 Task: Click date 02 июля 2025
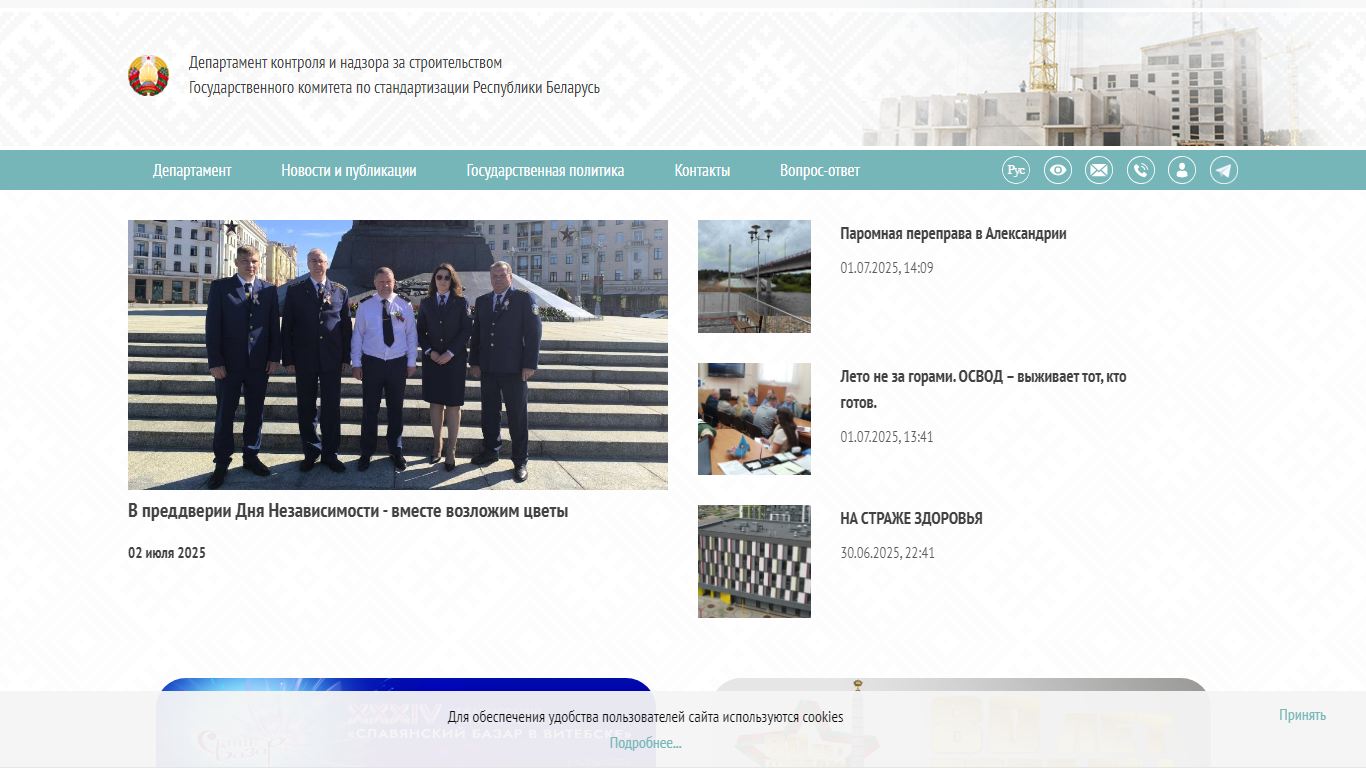click(x=167, y=553)
